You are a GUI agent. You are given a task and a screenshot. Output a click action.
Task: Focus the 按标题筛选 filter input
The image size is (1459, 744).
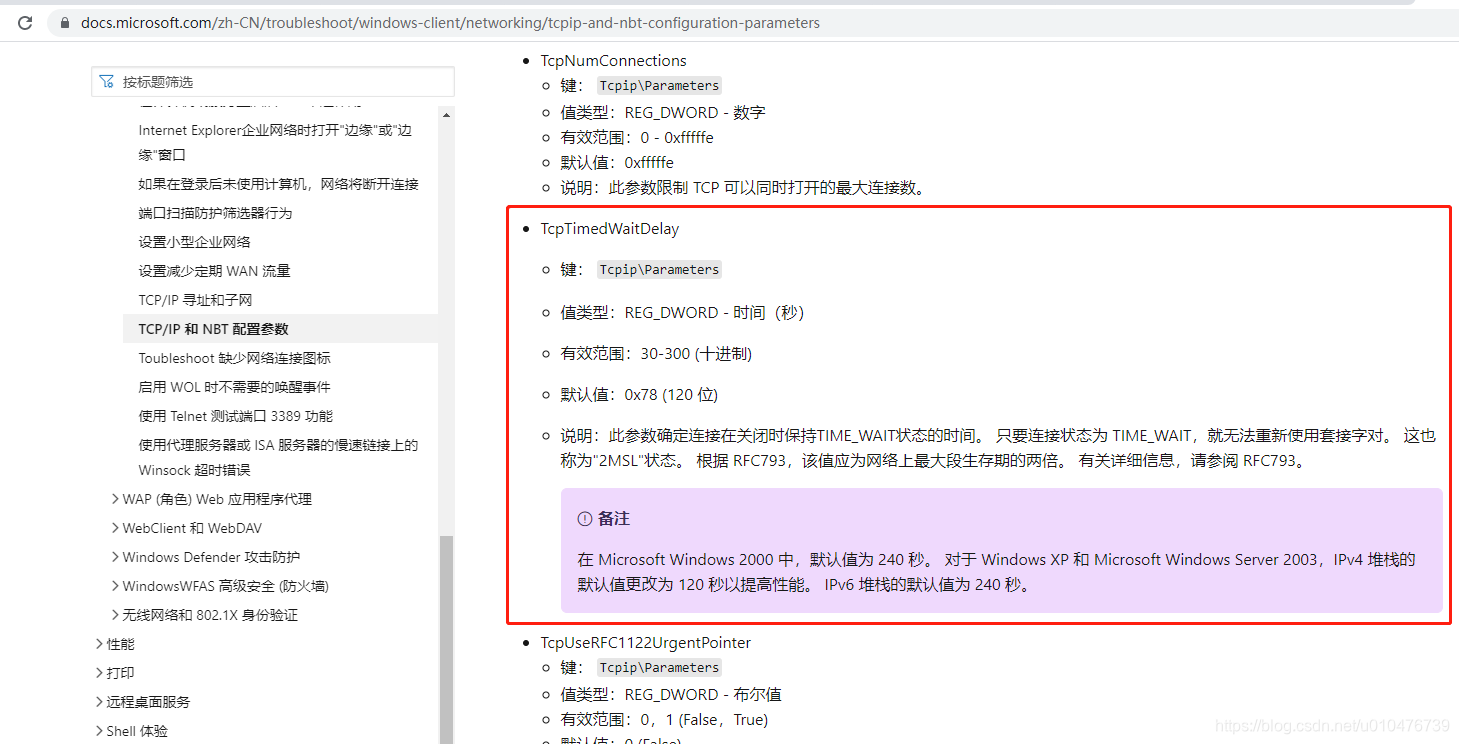(x=273, y=82)
